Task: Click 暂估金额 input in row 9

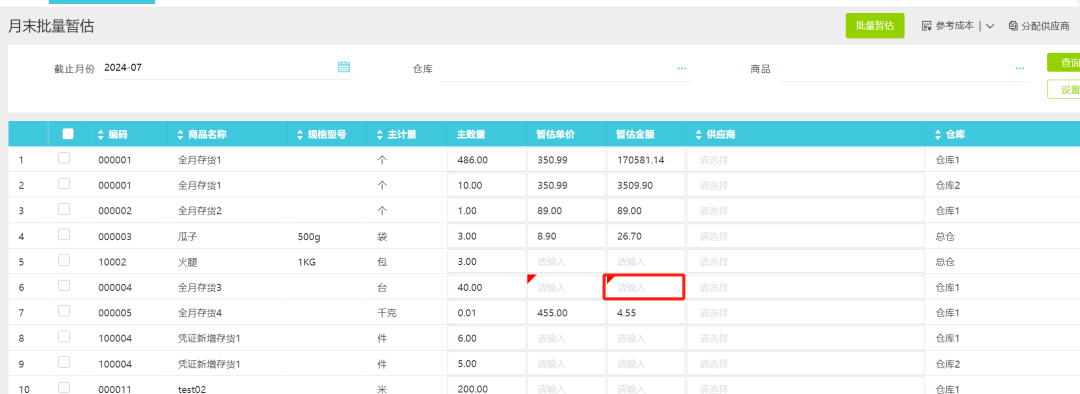Action: click(645, 364)
